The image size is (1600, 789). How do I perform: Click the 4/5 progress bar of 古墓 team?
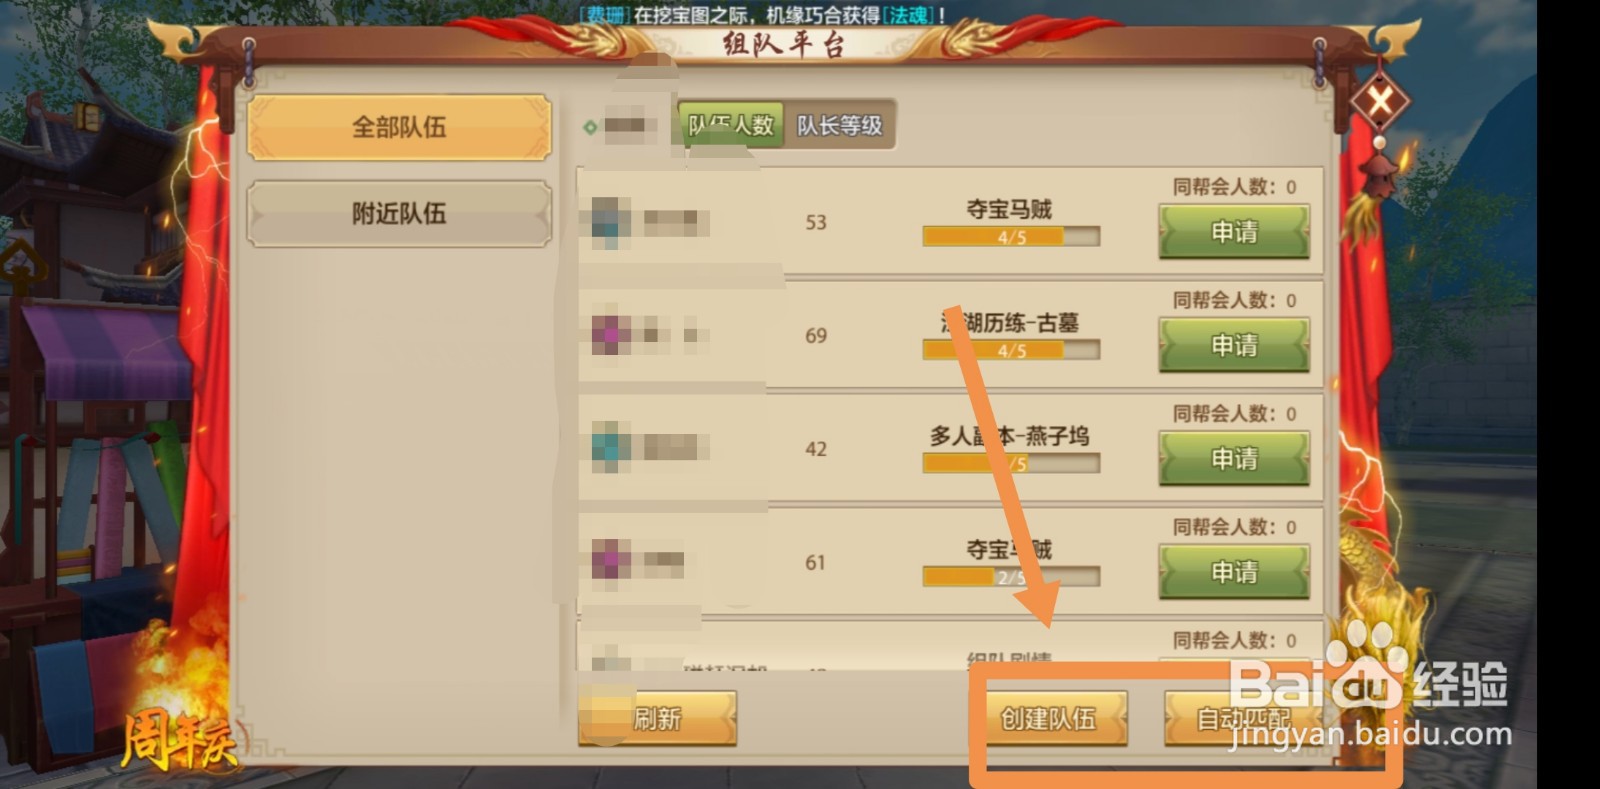coord(1011,350)
